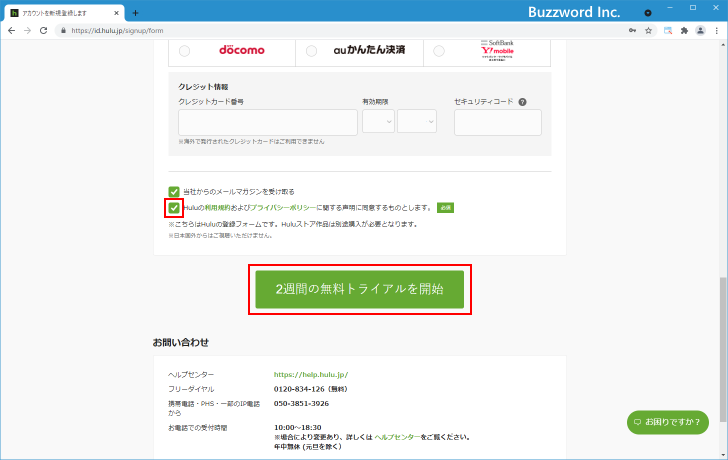Open a new browser tab
Screen dimensions: 728x460
click(x=135, y=13)
